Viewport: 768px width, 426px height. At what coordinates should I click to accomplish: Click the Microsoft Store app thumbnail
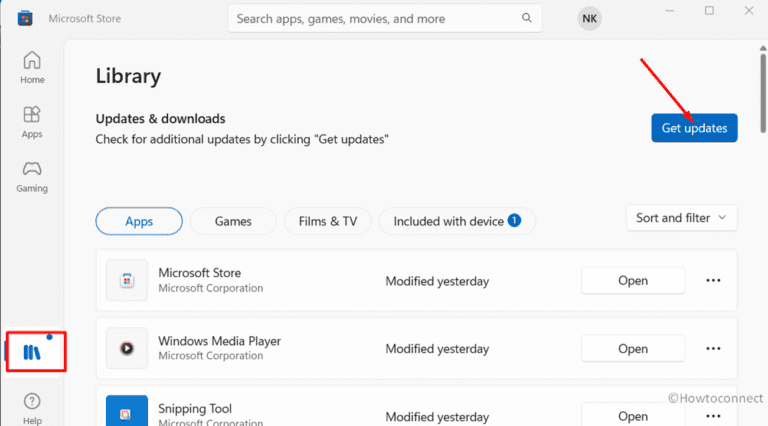tap(127, 280)
